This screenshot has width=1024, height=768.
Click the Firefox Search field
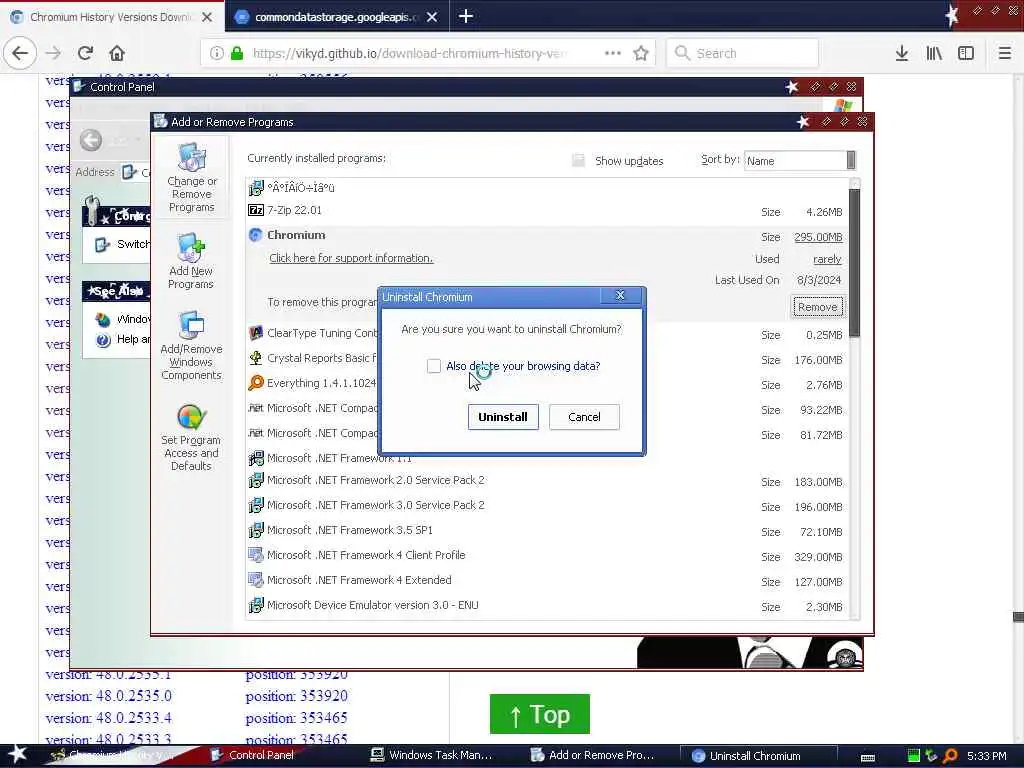coord(743,53)
